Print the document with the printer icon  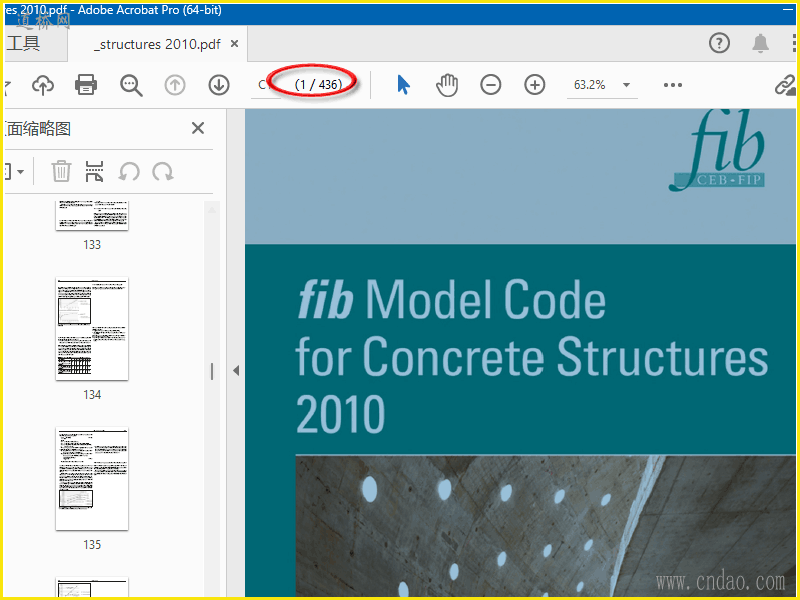86,85
